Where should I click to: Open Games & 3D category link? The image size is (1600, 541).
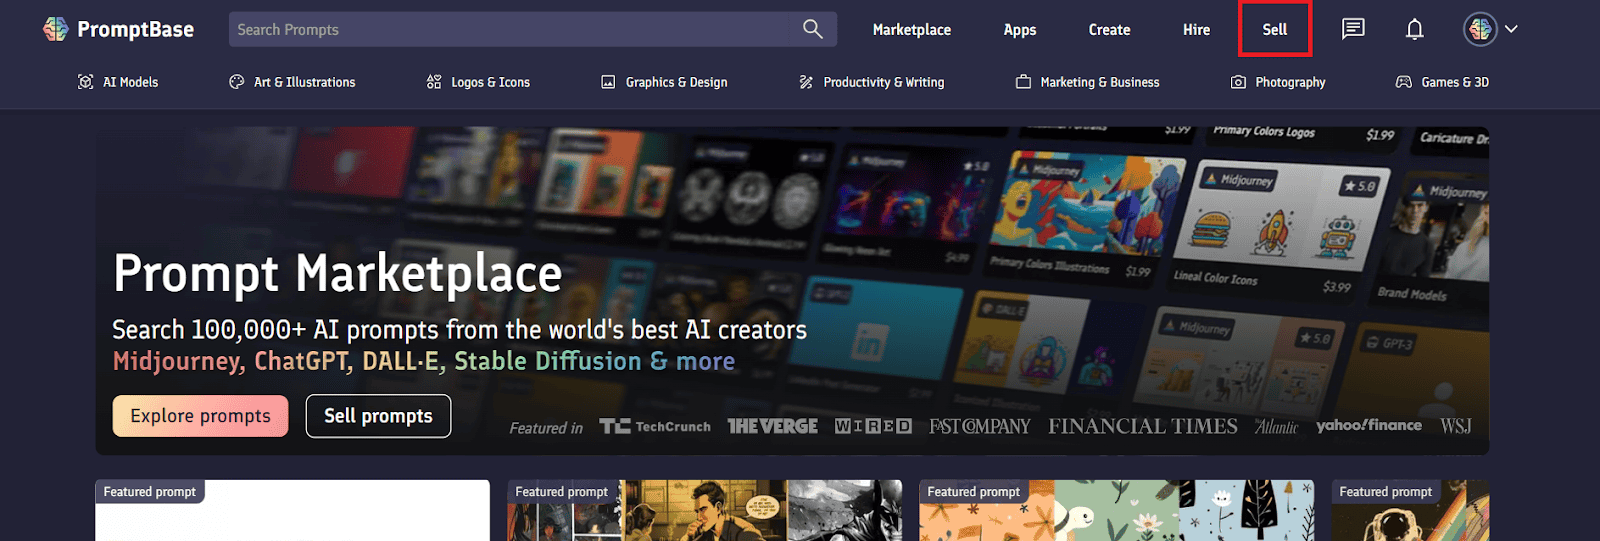(x=1455, y=82)
